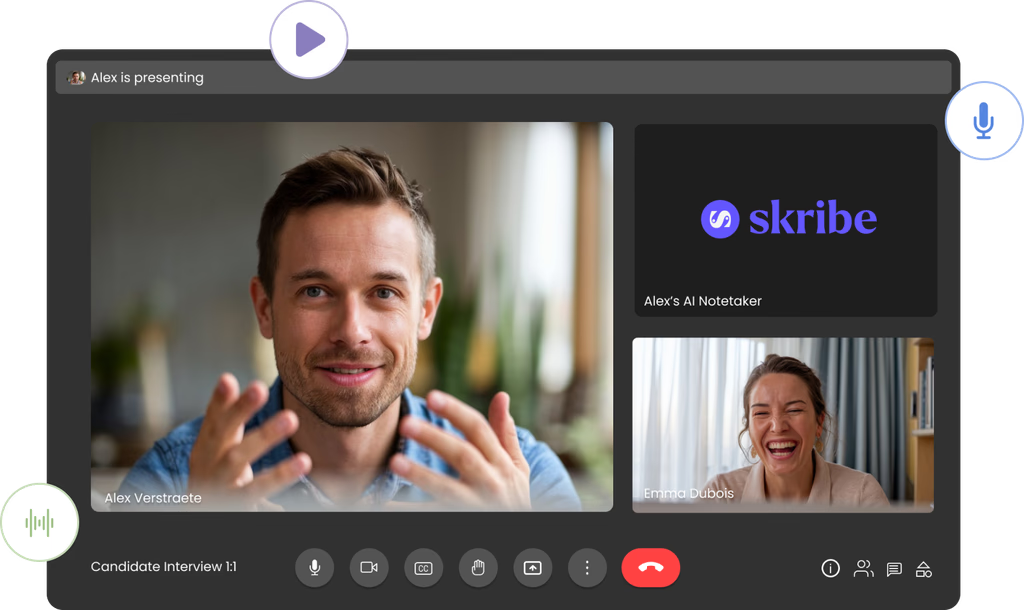Raise your hand in the meeting
The width and height of the screenshot is (1024, 610).
(x=478, y=568)
